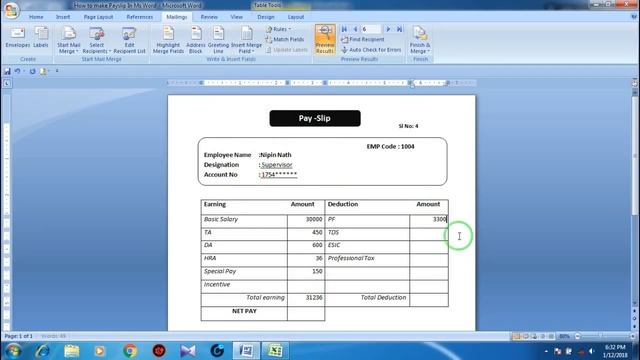Image resolution: width=640 pixels, height=360 pixels.
Task: Insert a Greeting Line
Action: point(218,40)
